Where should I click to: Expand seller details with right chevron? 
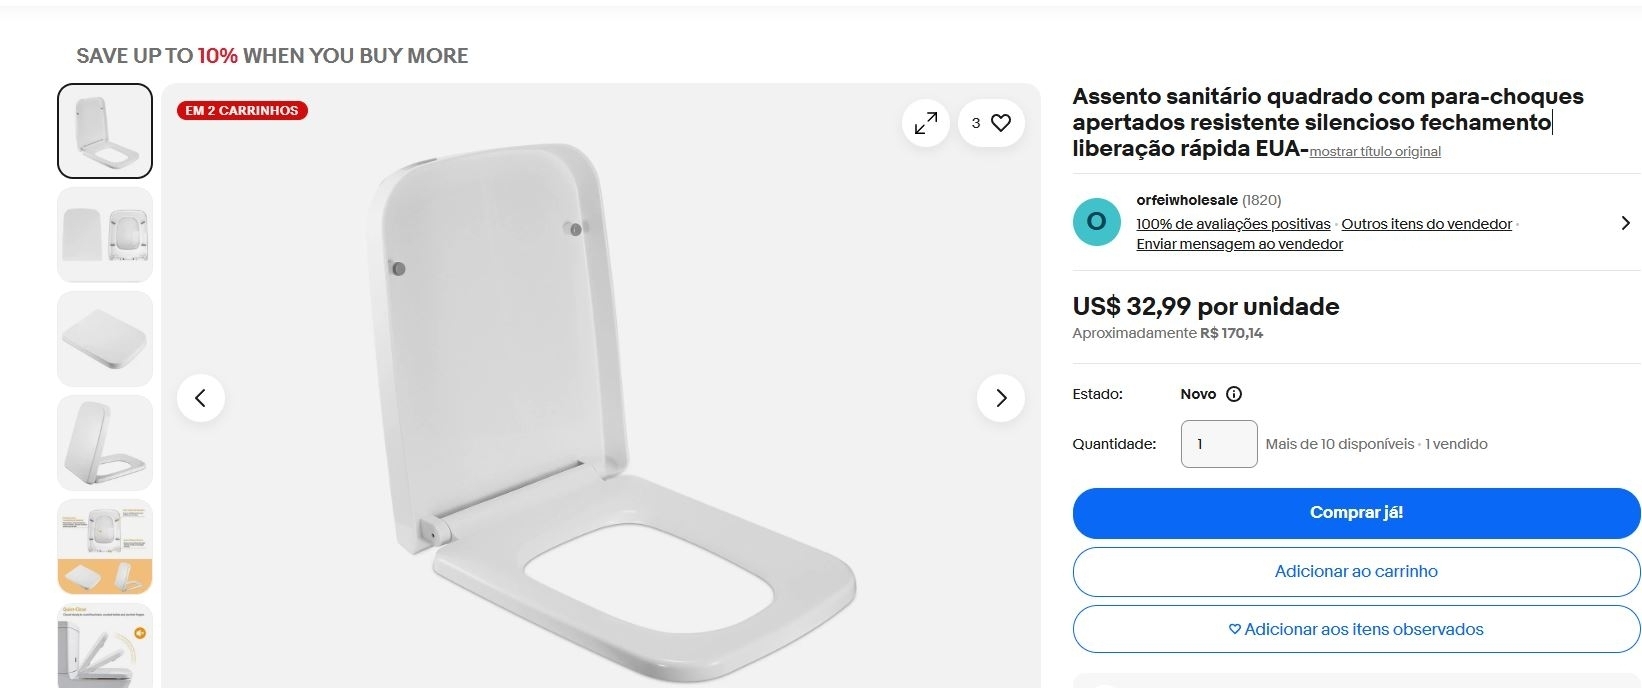click(1625, 223)
